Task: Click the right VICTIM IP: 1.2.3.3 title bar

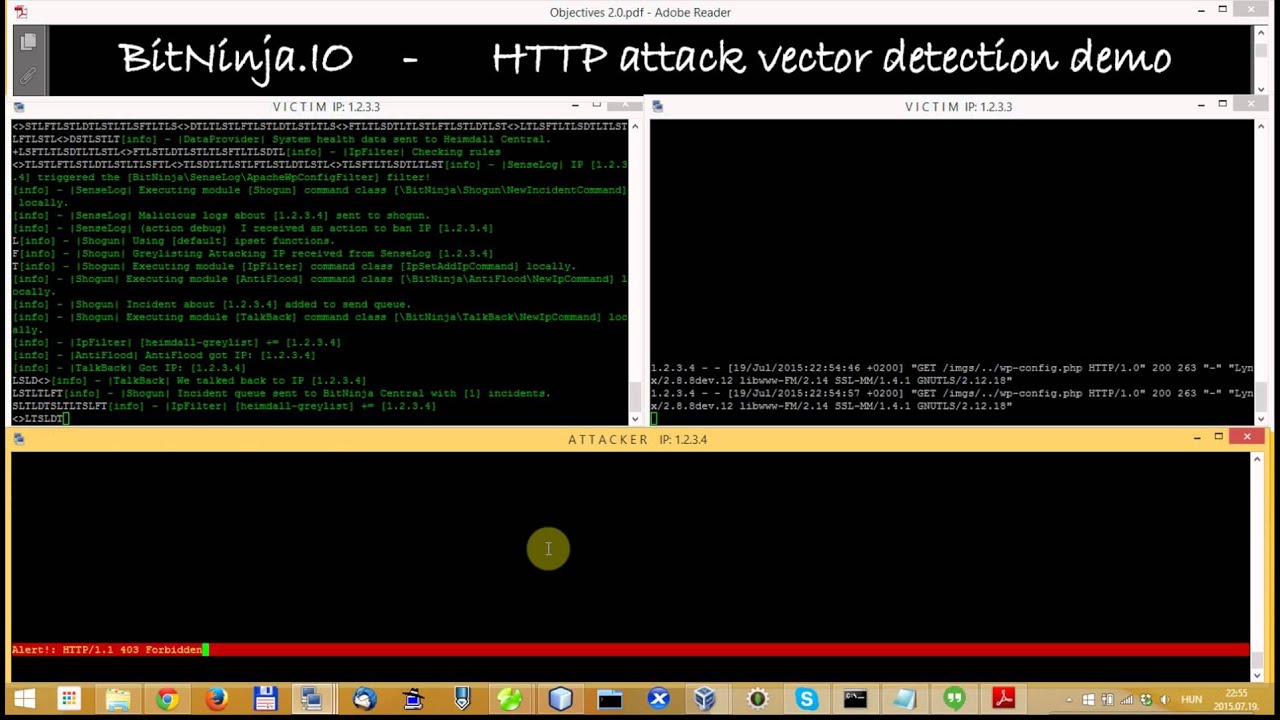Action: coord(958,107)
